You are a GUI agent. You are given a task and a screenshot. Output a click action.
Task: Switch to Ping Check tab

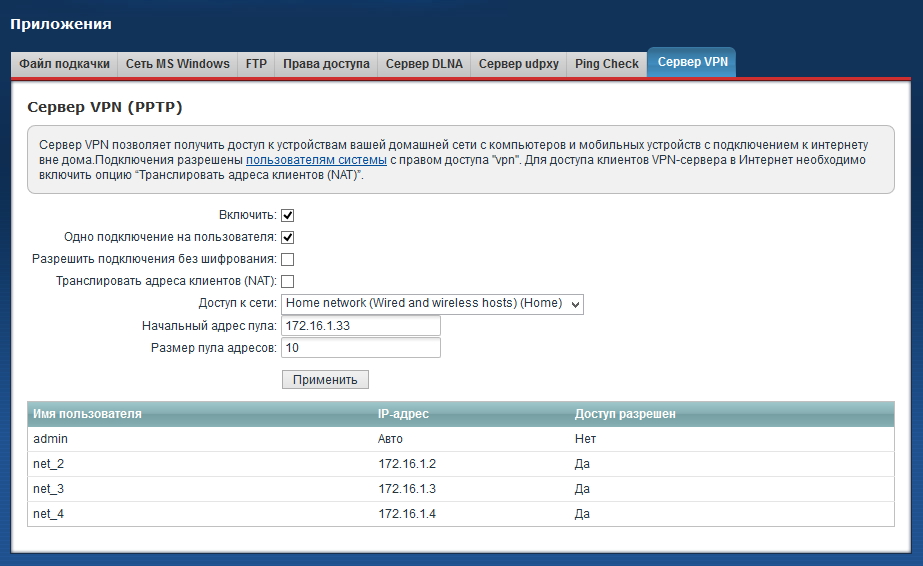coord(607,63)
